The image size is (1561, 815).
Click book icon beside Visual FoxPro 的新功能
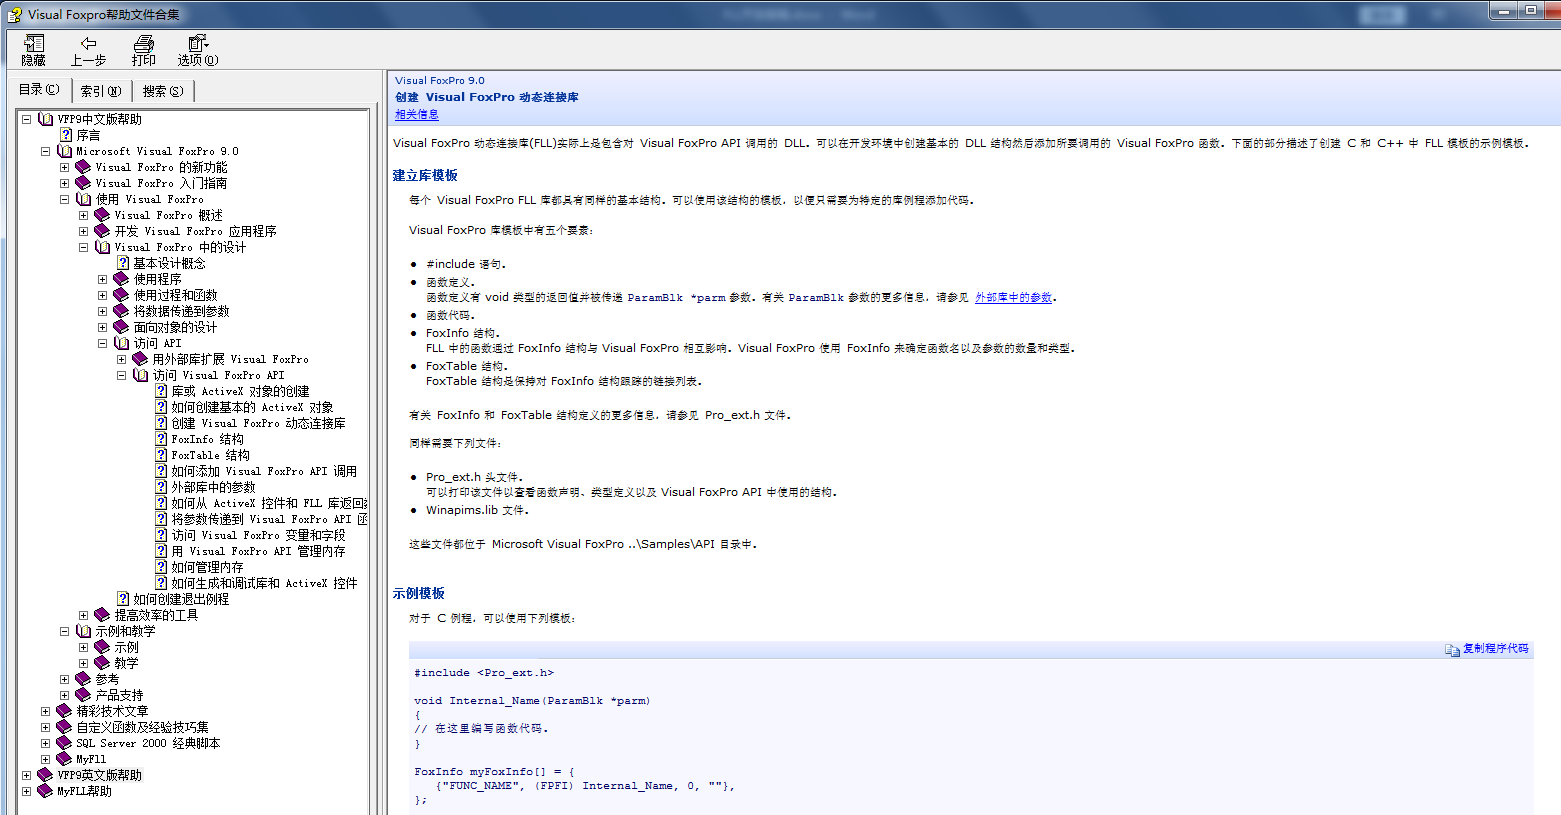(83, 167)
